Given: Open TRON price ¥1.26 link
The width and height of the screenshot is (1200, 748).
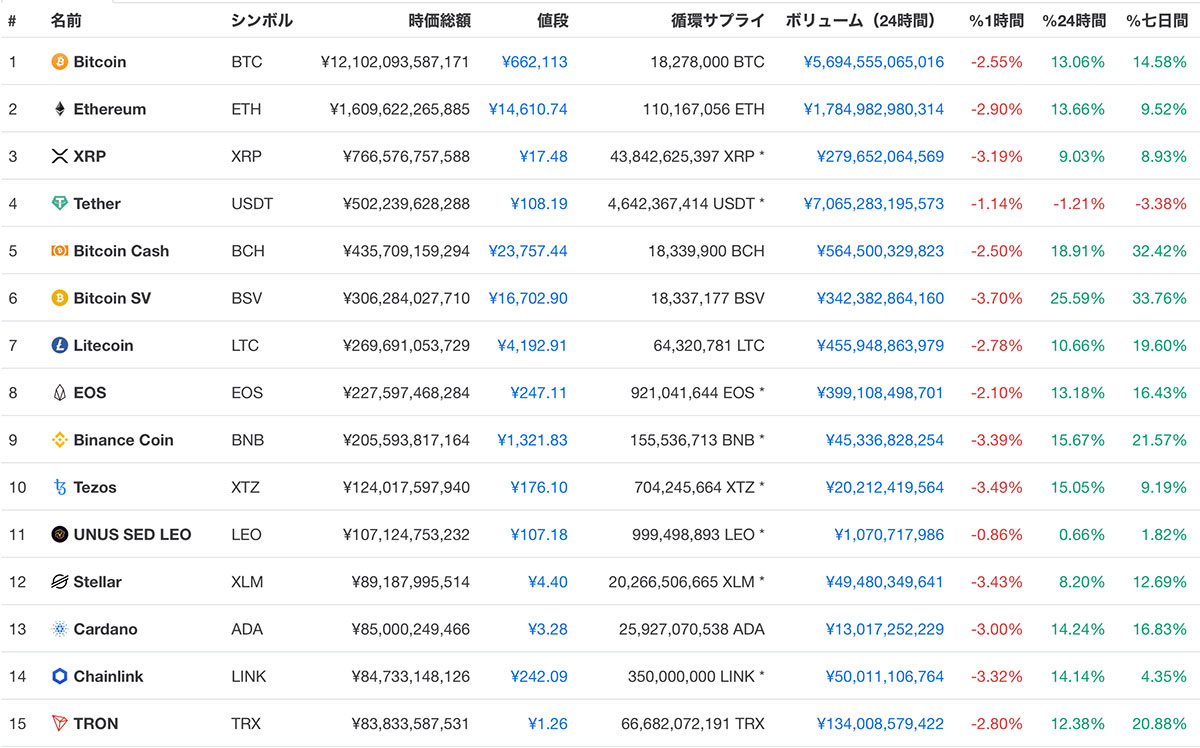Looking at the screenshot, I should point(548,723).
